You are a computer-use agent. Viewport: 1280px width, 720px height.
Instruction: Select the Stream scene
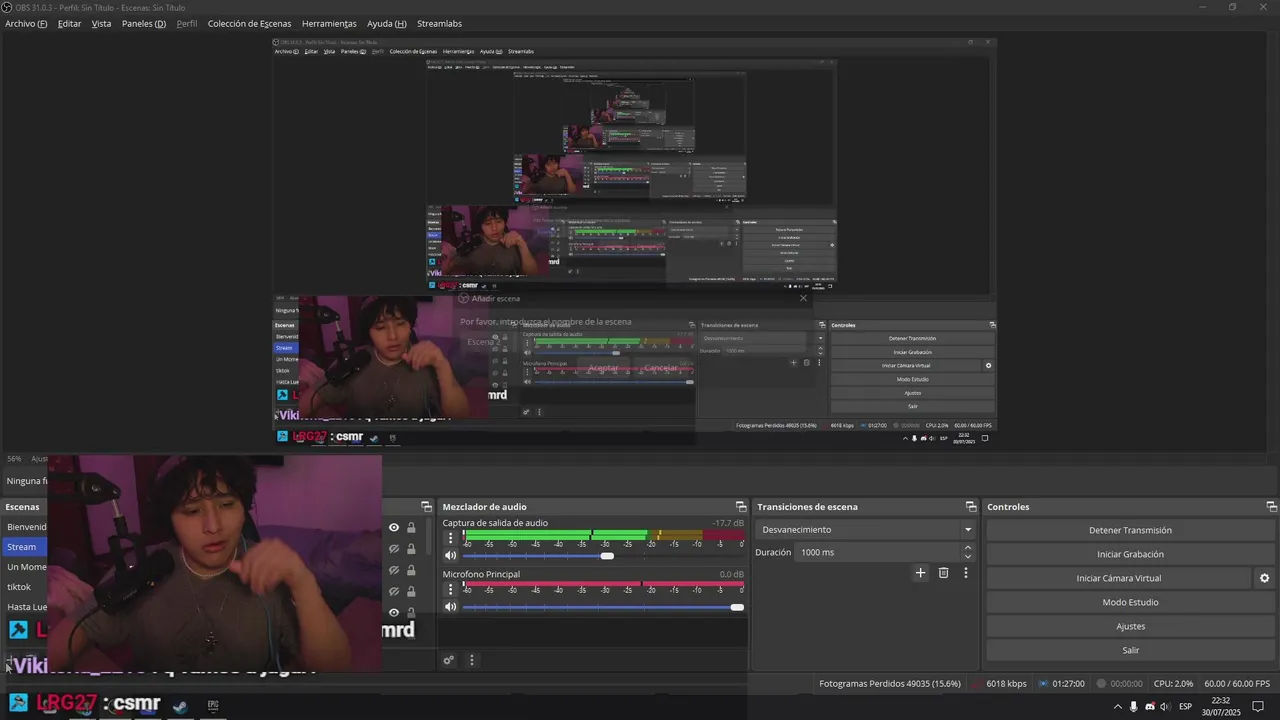pos(22,547)
